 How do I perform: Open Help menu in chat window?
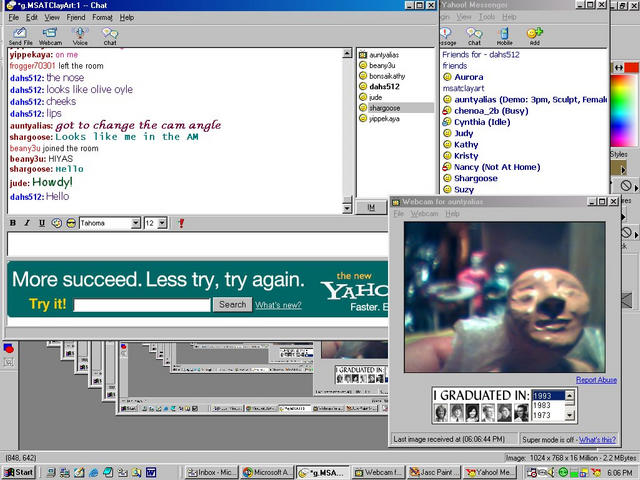click(x=127, y=18)
